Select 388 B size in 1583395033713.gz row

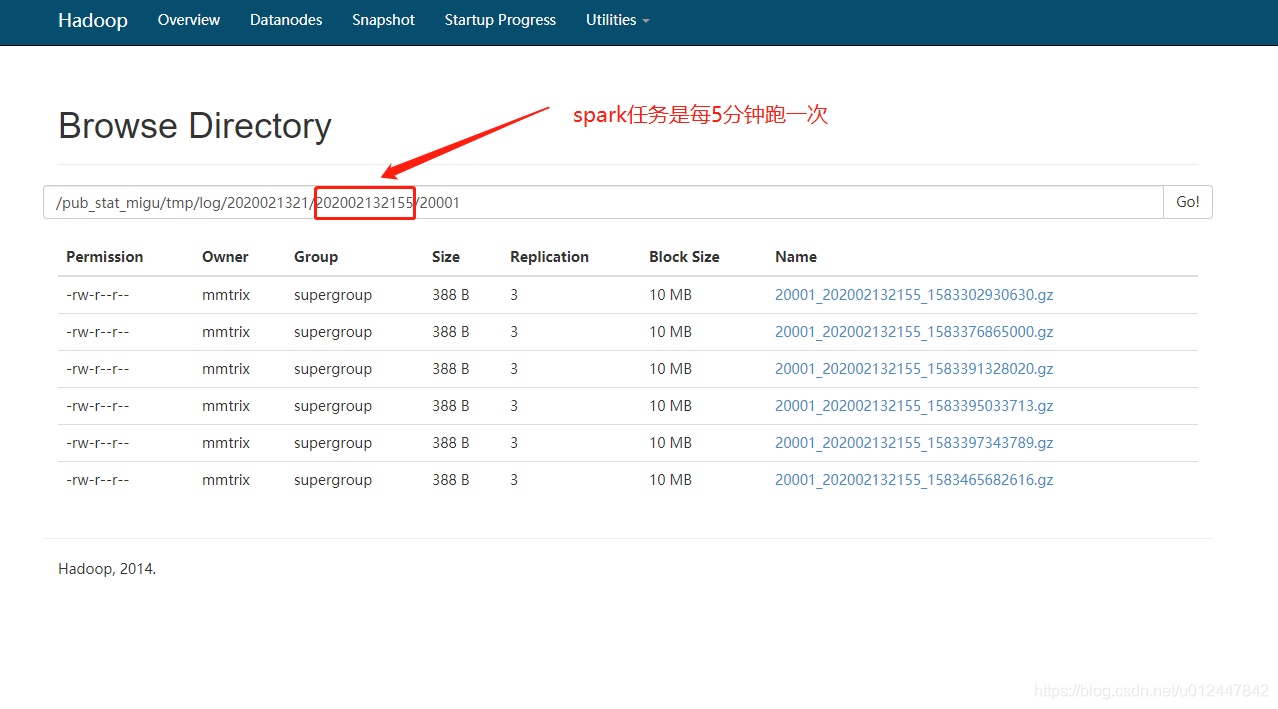(x=451, y=406)
